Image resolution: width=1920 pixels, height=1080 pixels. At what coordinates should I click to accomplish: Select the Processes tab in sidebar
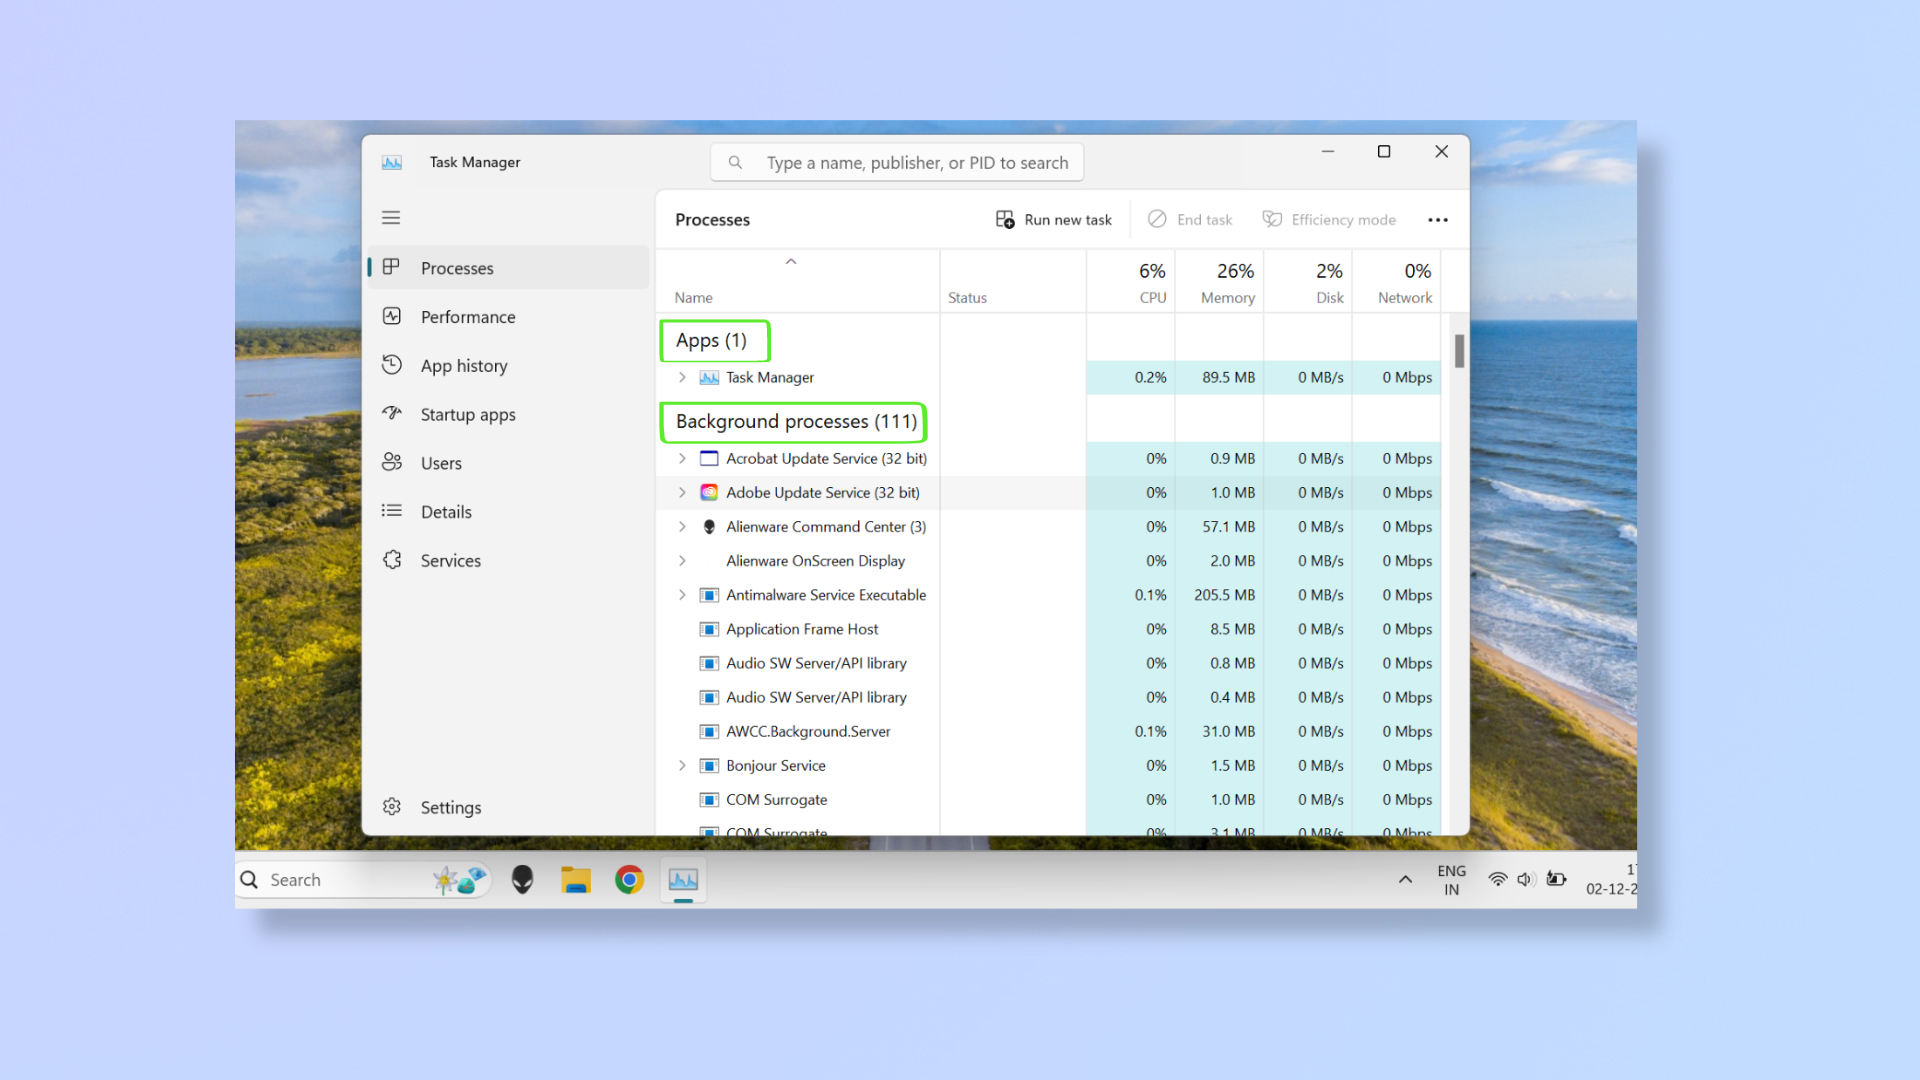click(x=457, y=268)
